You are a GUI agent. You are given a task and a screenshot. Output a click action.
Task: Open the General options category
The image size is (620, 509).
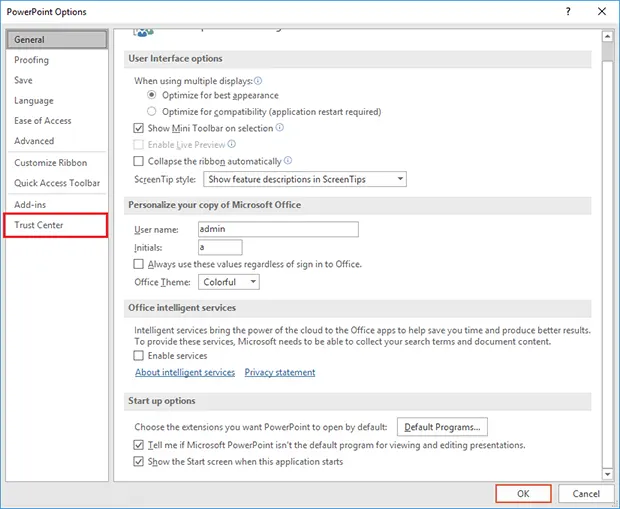tap(57, 40)
